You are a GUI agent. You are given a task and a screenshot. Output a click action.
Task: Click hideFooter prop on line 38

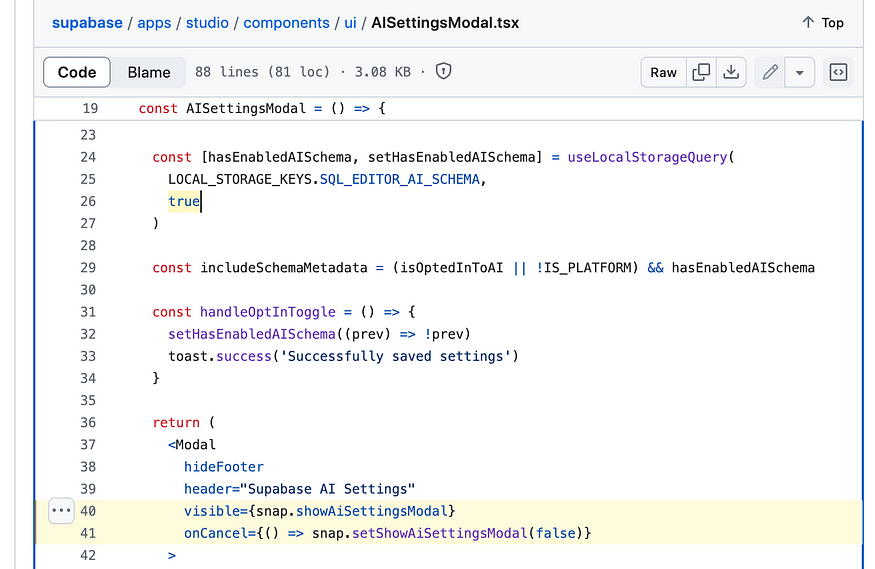pyautogui.click(x=224, y=467)
